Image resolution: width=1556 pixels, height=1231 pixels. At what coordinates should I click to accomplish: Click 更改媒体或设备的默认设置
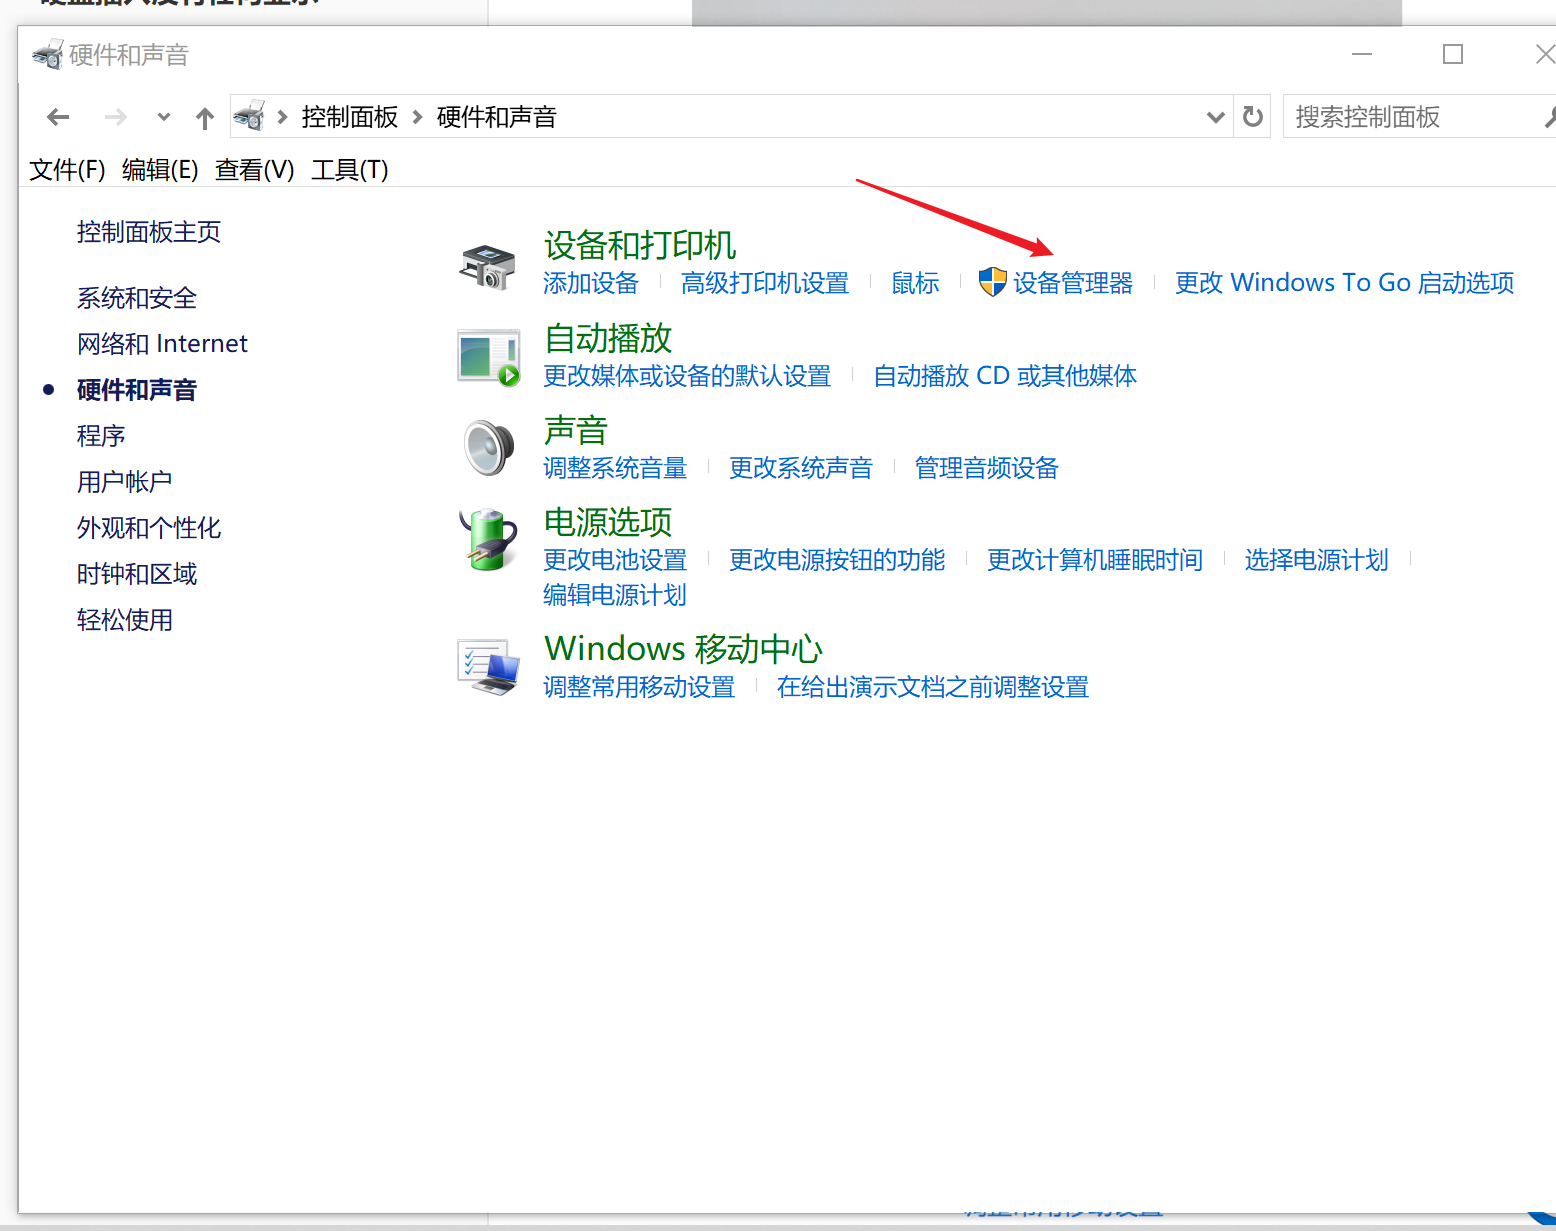point(687,376)
